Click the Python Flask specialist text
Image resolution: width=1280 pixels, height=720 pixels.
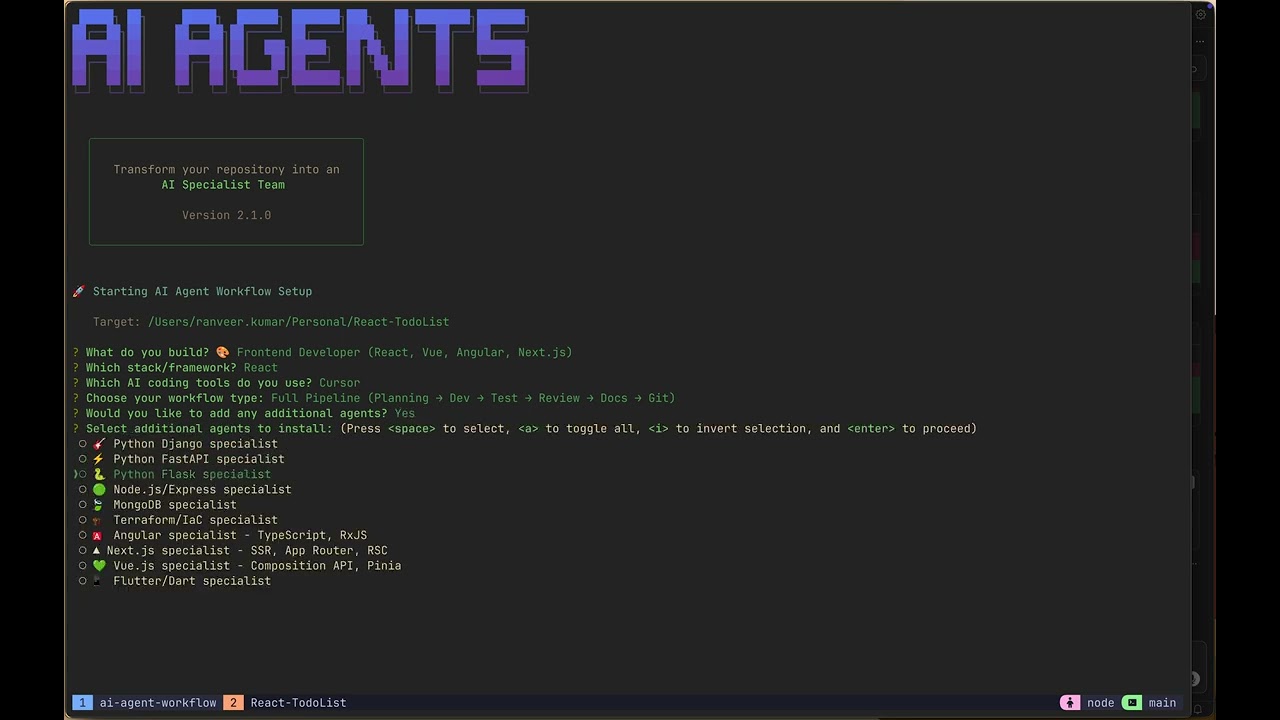point(192,474)
